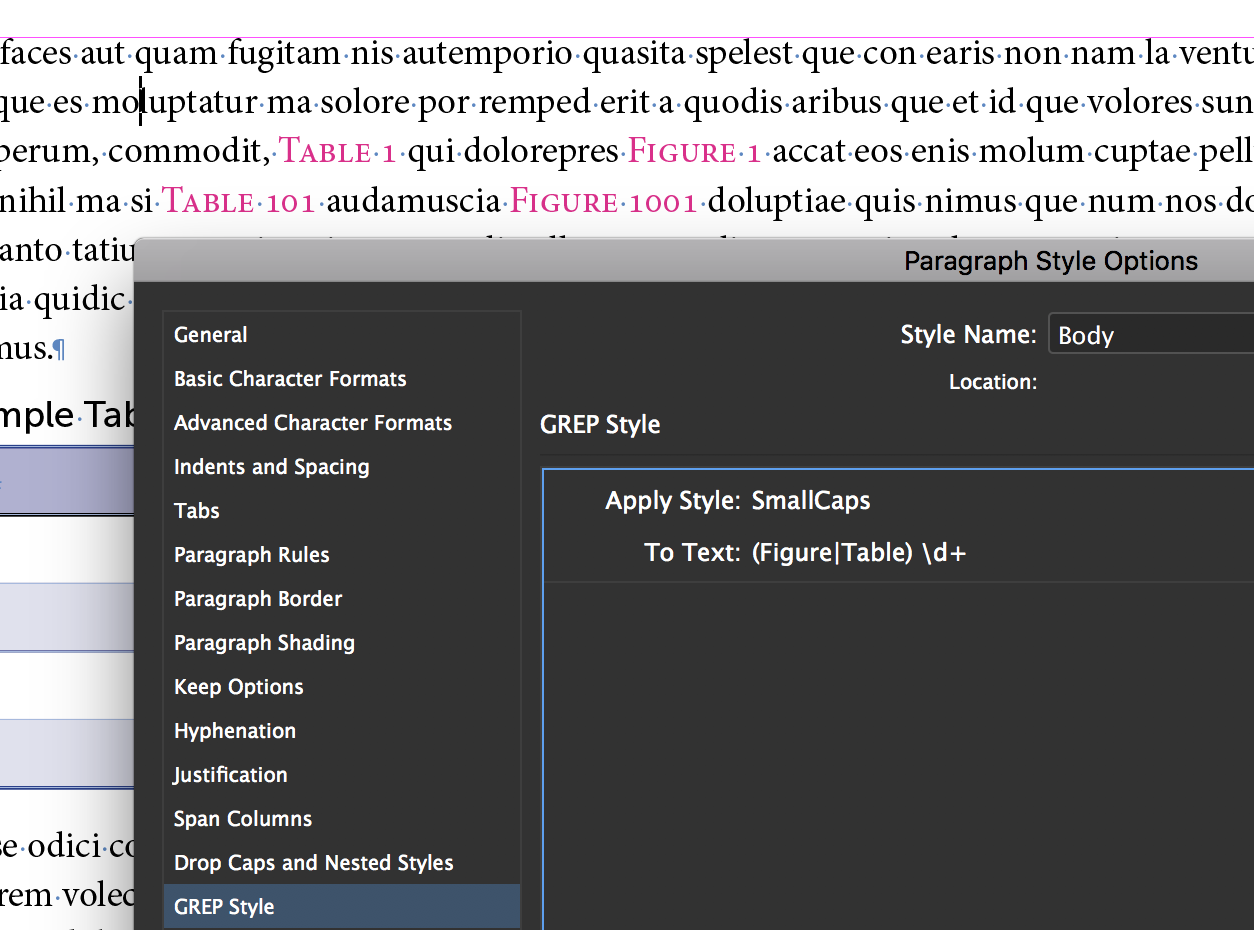This screenshot has height=930, width=1254.
Task: Select Advanced Character Formats in the sidebar
Action: (312, 422)
